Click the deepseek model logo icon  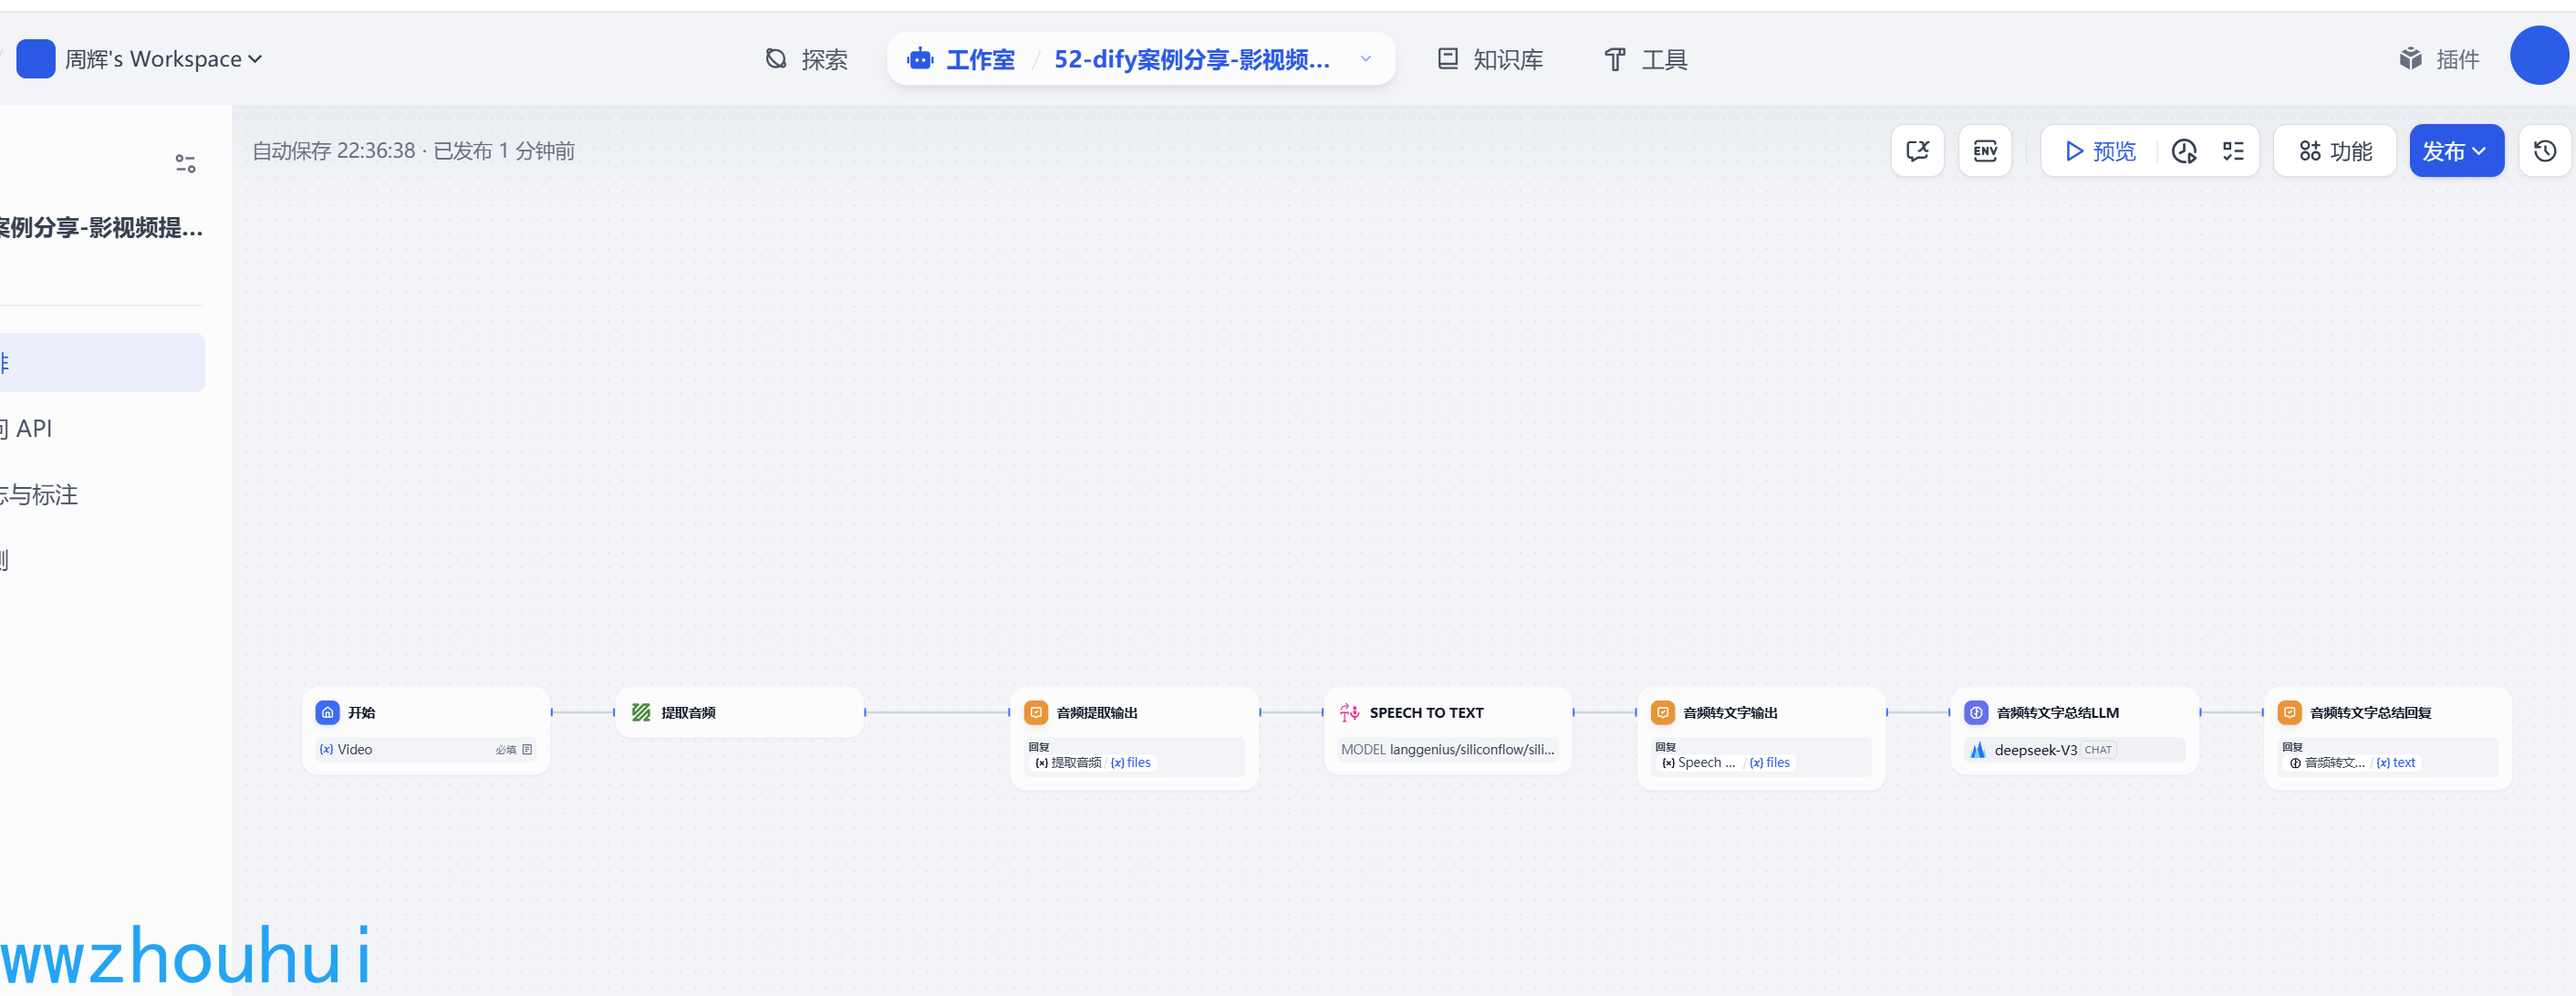click(x=1977, y=750)
